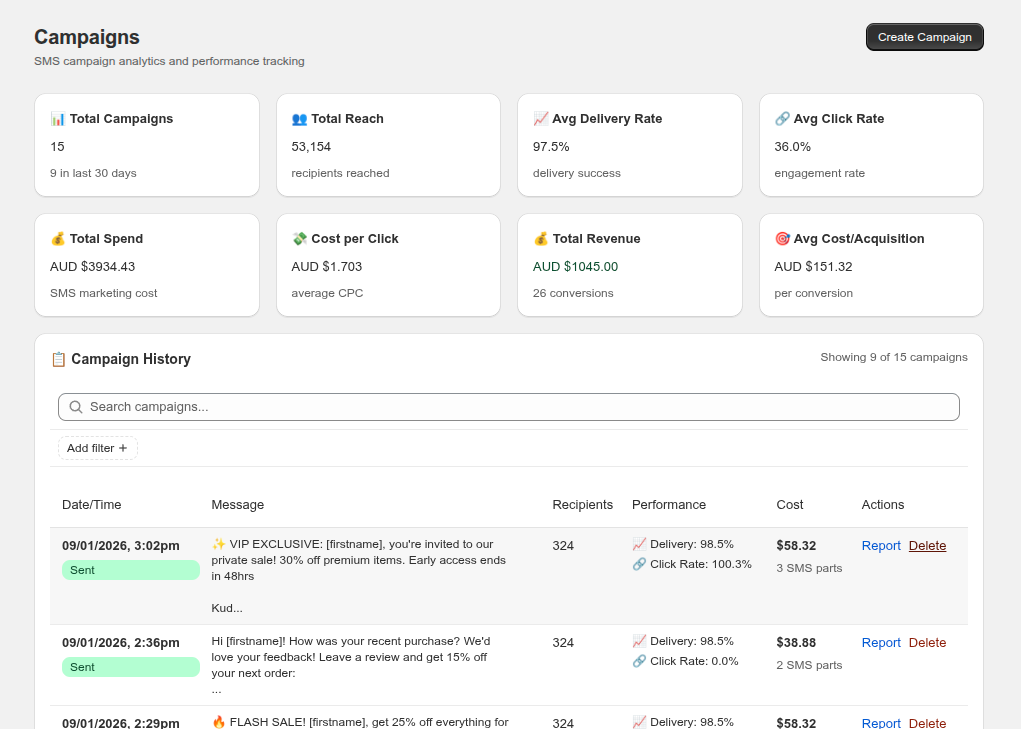The image size is (1021, 729).
Task: Click the Total Campaigns bar chart icon
Action: [x=58, y=119]
